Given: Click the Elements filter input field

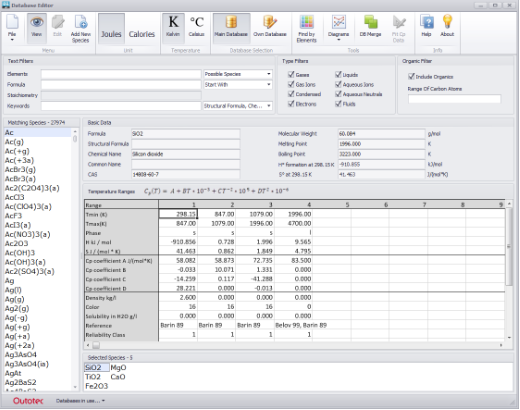Looking at the screenshot, I should click(121, 74).
